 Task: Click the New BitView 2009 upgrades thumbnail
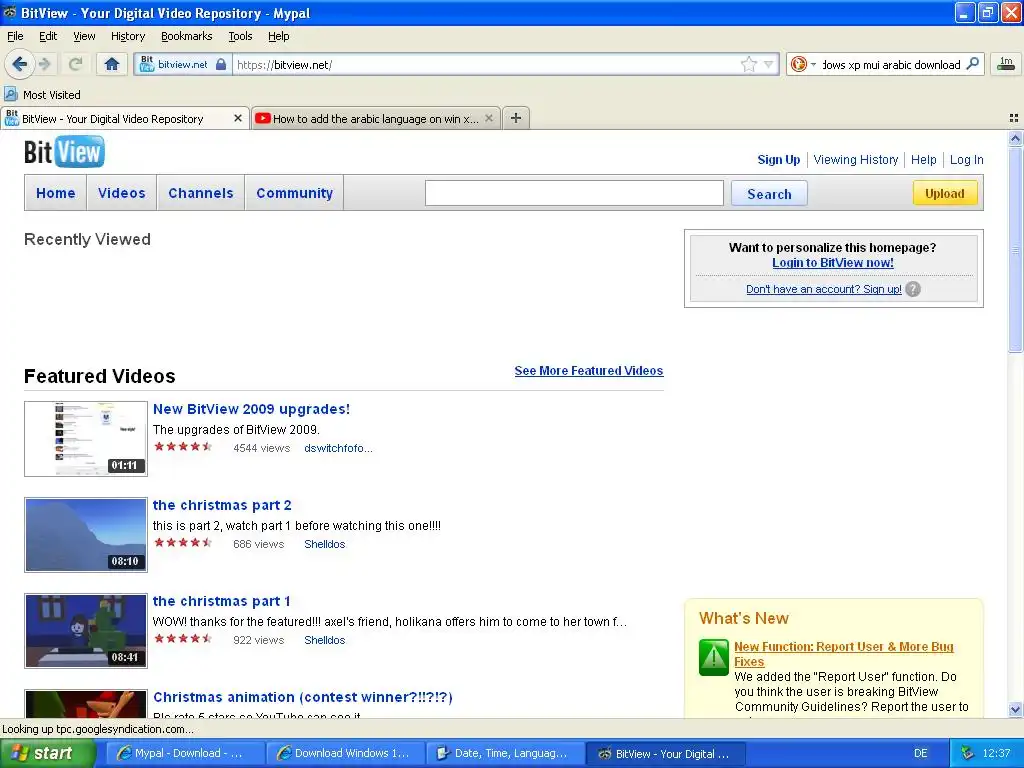(x=86, y=439)
